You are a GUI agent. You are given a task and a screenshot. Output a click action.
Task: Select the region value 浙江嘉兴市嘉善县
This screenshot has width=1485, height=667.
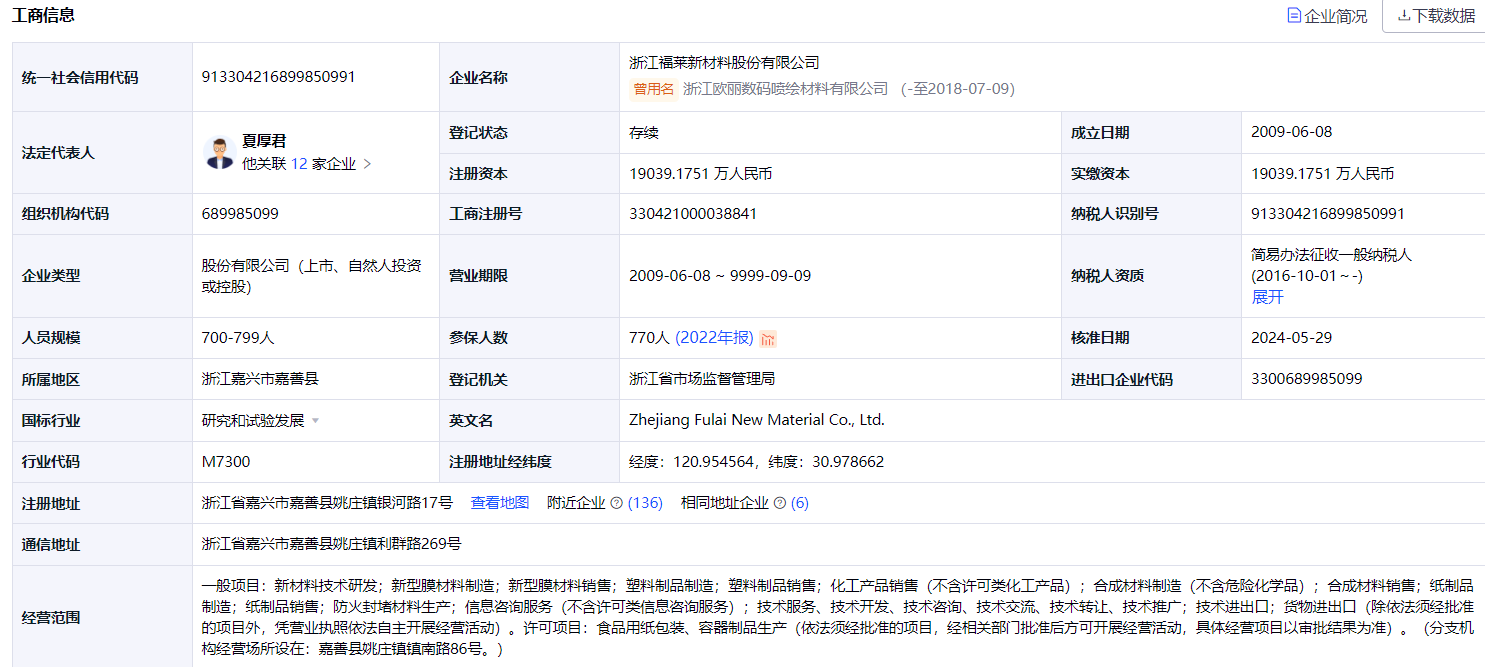click(260, 379)
